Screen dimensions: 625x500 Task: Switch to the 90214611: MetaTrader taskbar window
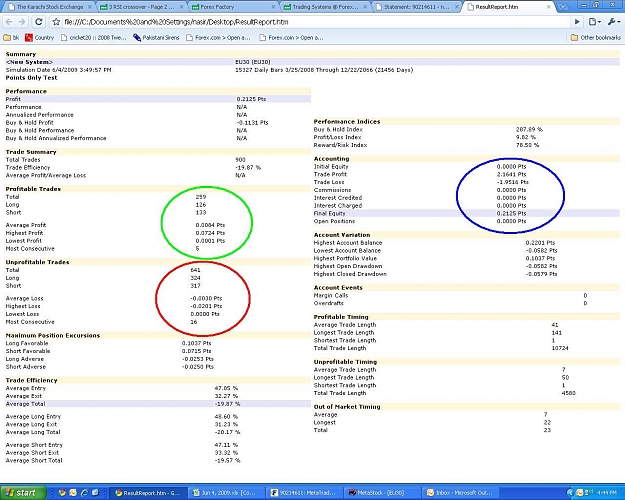pos(303,493)
